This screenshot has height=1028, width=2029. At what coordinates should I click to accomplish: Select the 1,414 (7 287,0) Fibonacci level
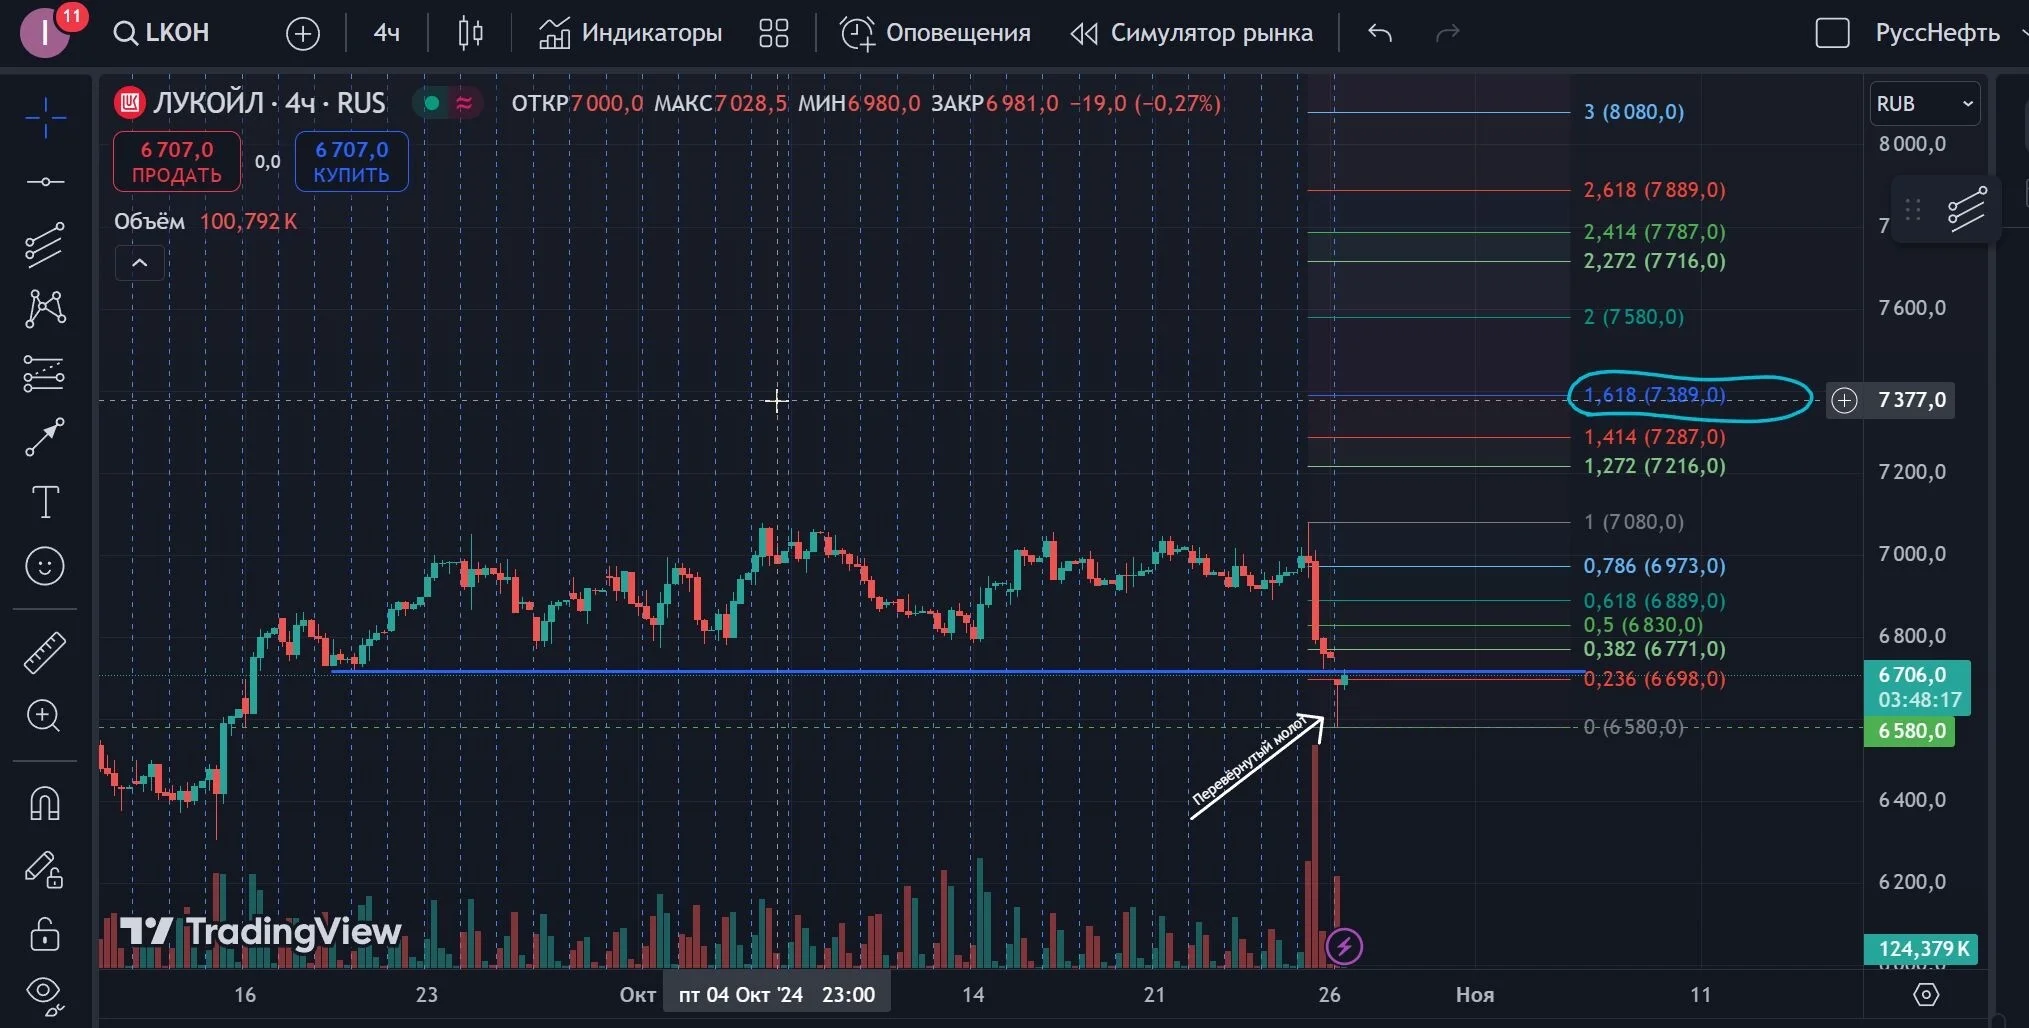(1654, 437)
